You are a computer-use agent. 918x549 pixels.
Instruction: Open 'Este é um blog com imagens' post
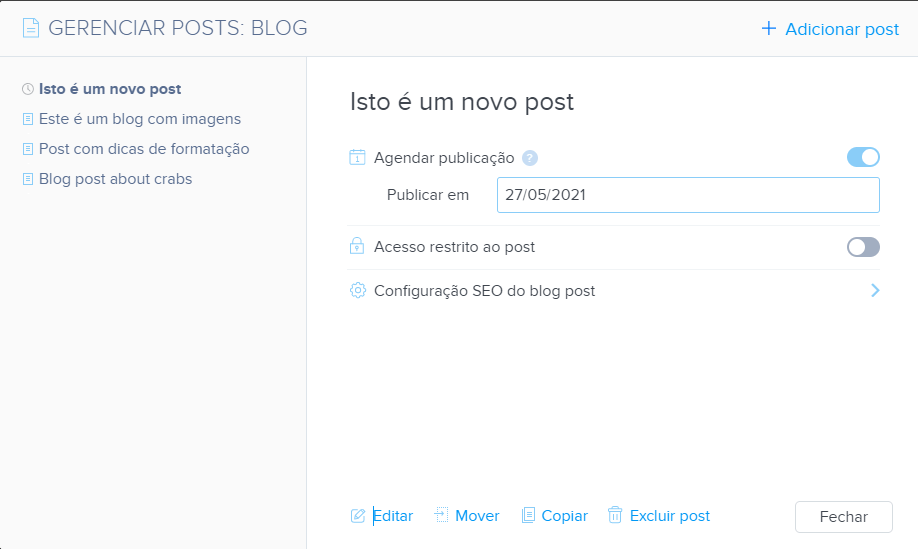point(140,119)
